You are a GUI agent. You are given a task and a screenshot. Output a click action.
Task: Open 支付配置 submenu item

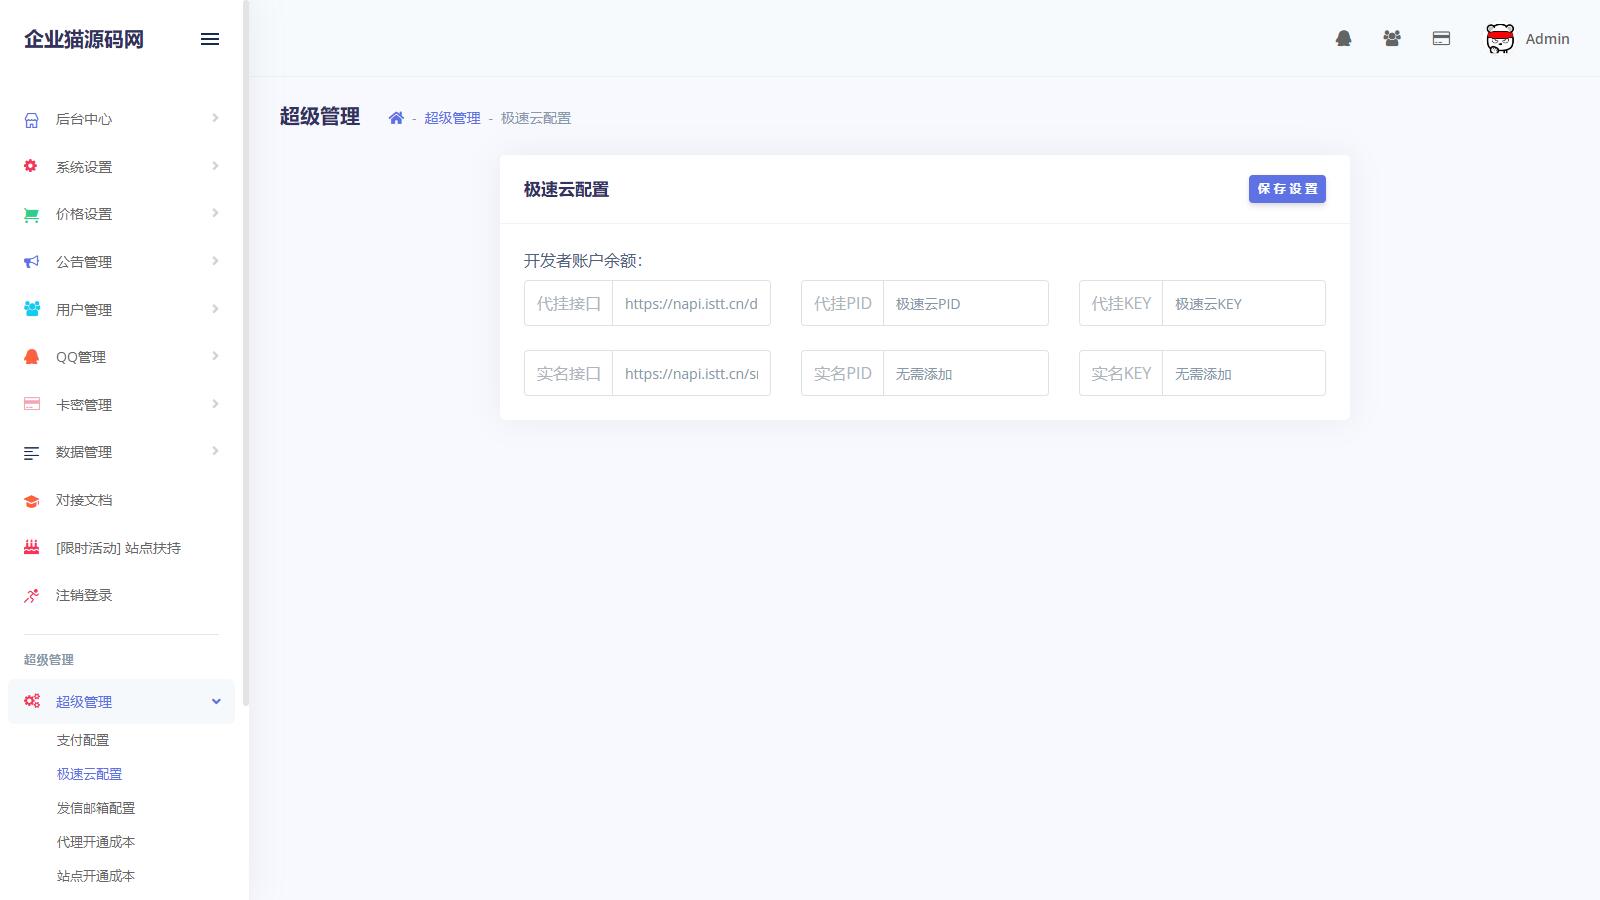tap(83, 740)
